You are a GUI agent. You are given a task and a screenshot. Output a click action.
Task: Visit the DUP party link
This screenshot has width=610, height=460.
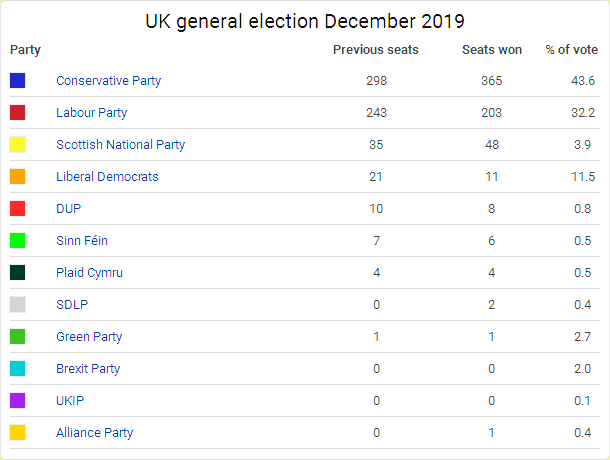tap(68, 209)
